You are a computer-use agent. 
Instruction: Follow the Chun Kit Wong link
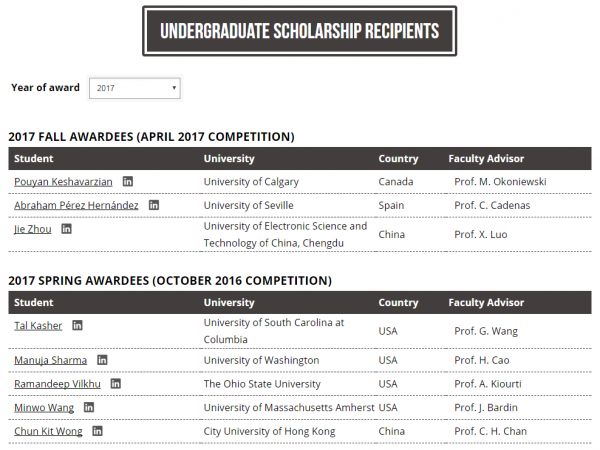pyautogui.click(x=48, y=431)
